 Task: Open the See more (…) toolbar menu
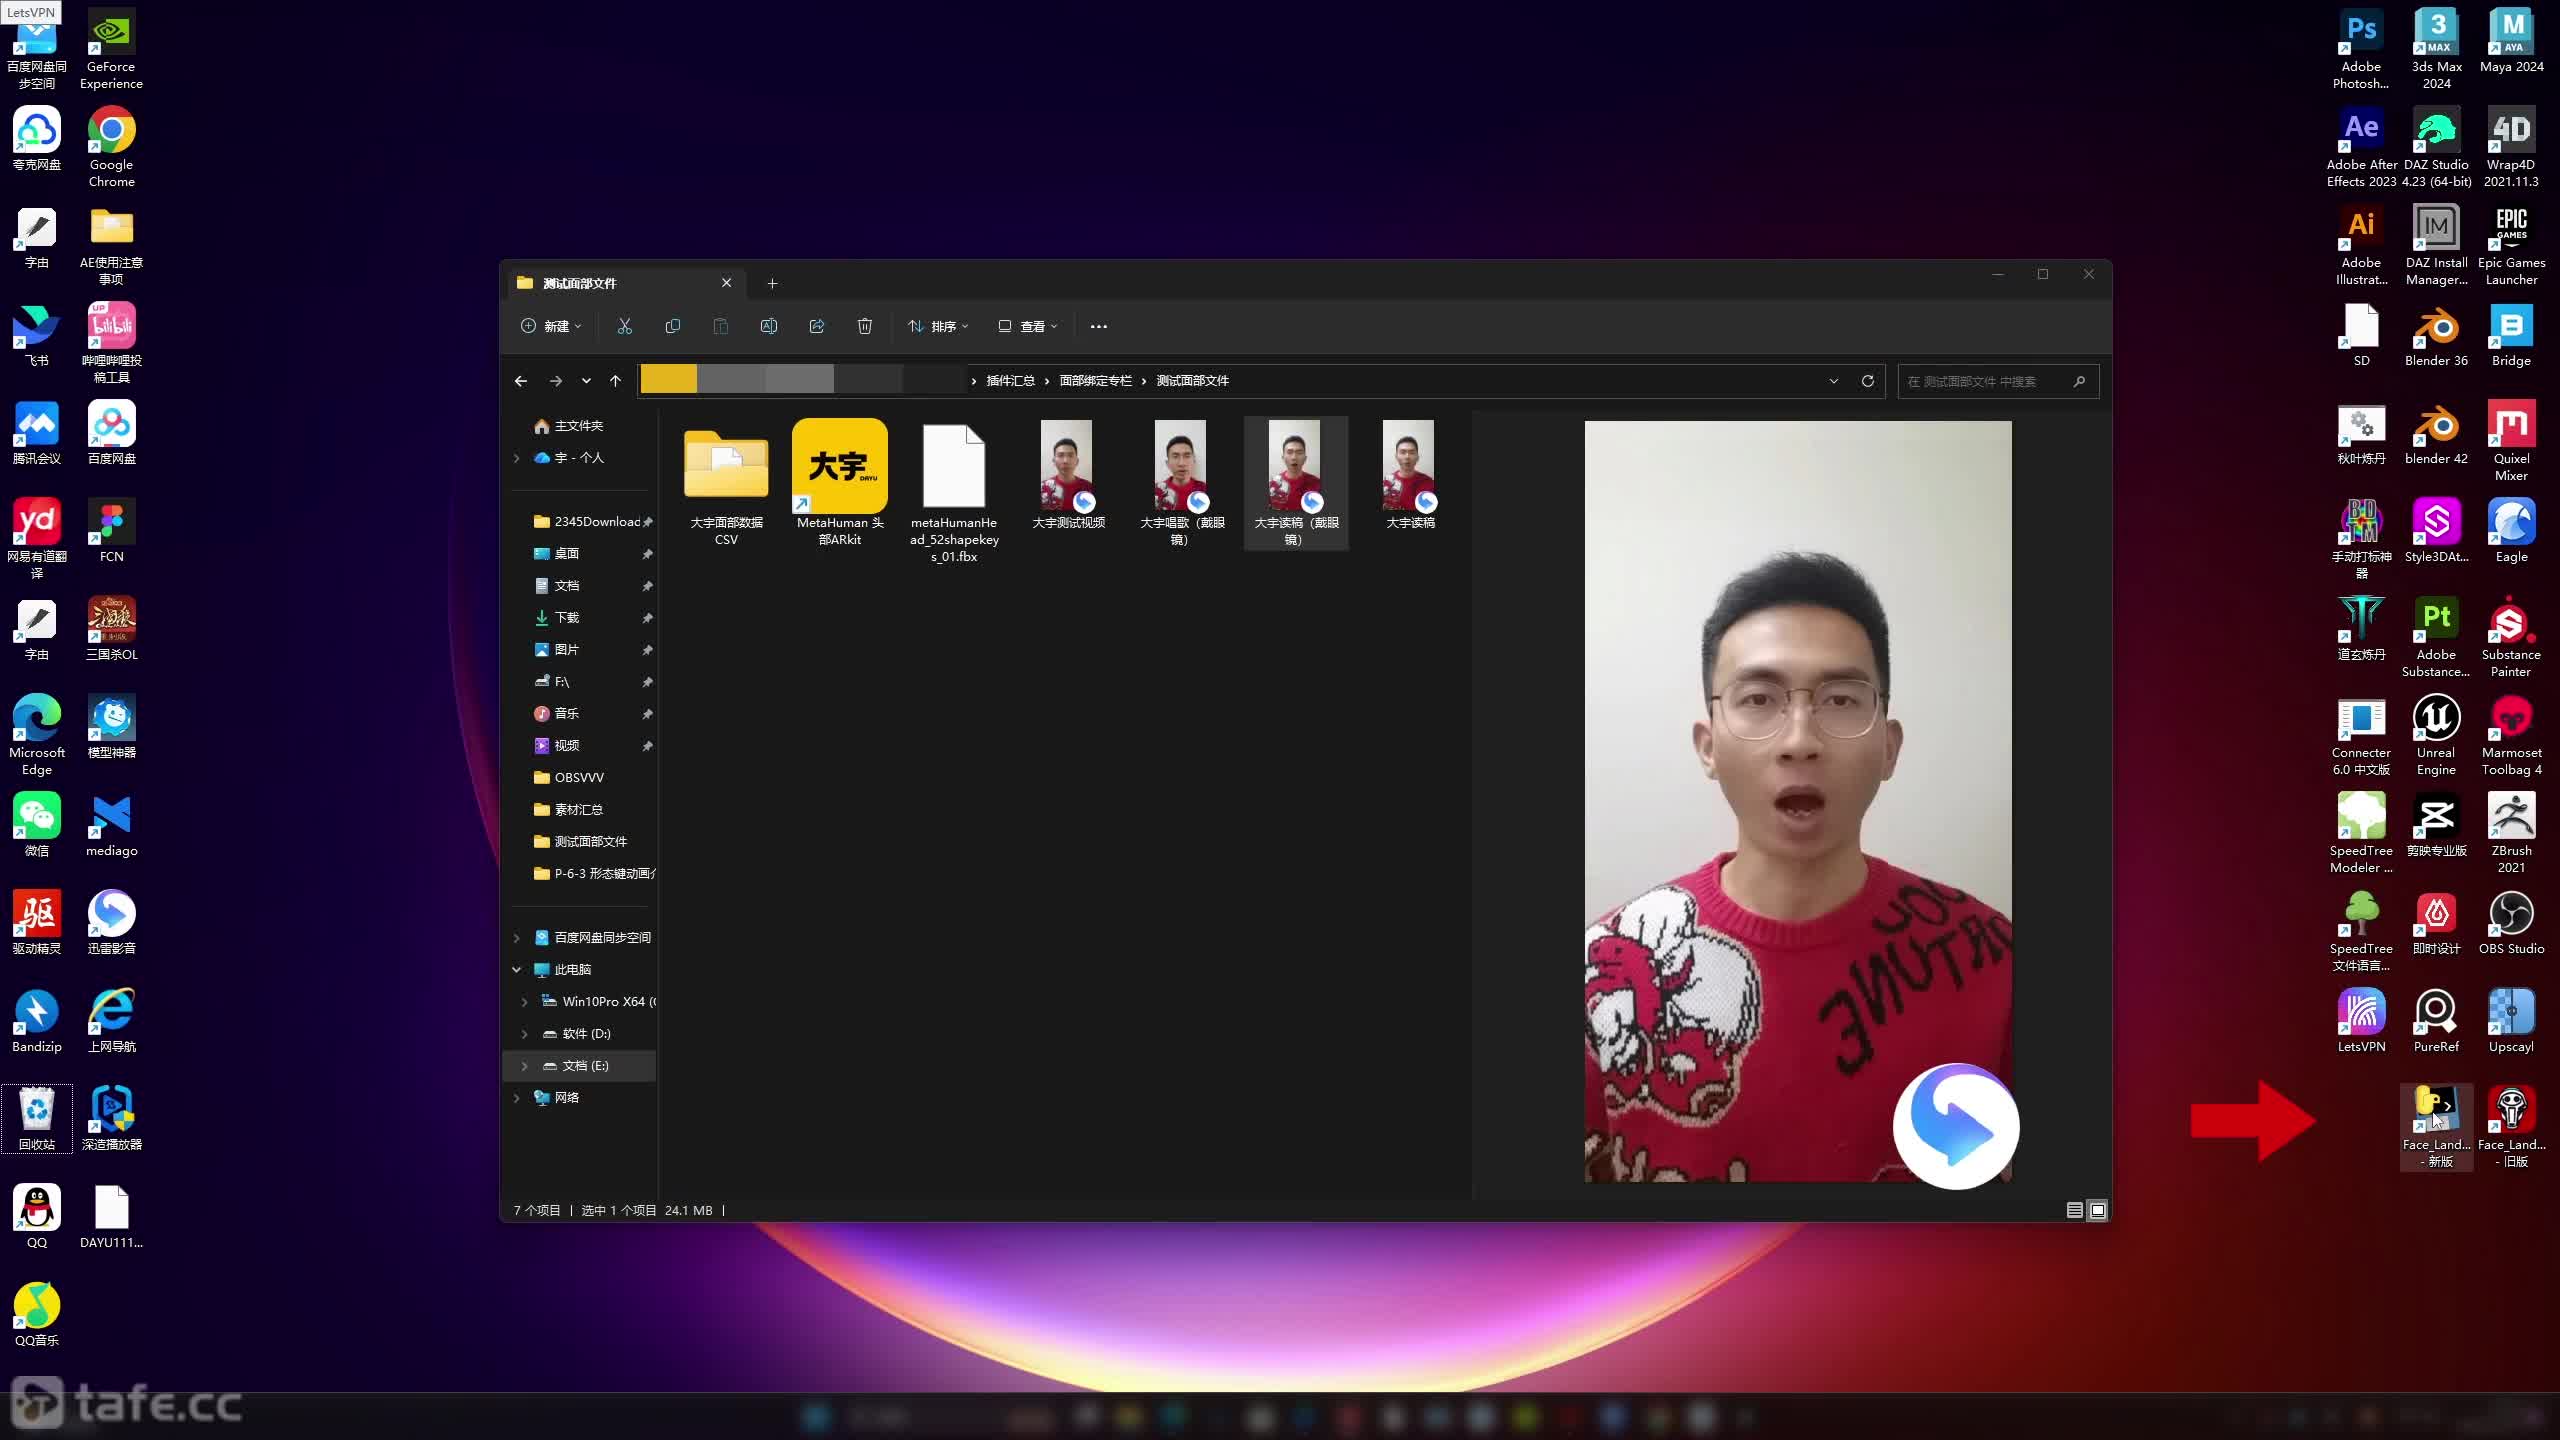[1099, 326]
